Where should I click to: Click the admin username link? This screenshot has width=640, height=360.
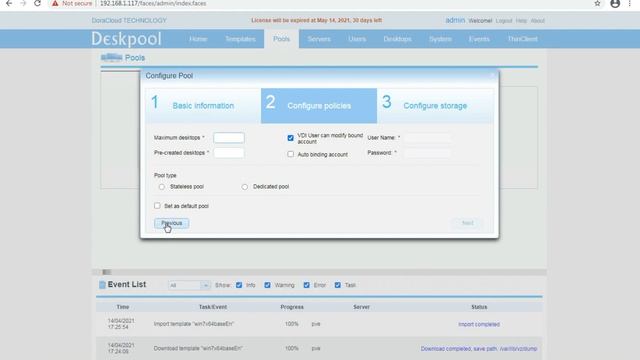455,20
